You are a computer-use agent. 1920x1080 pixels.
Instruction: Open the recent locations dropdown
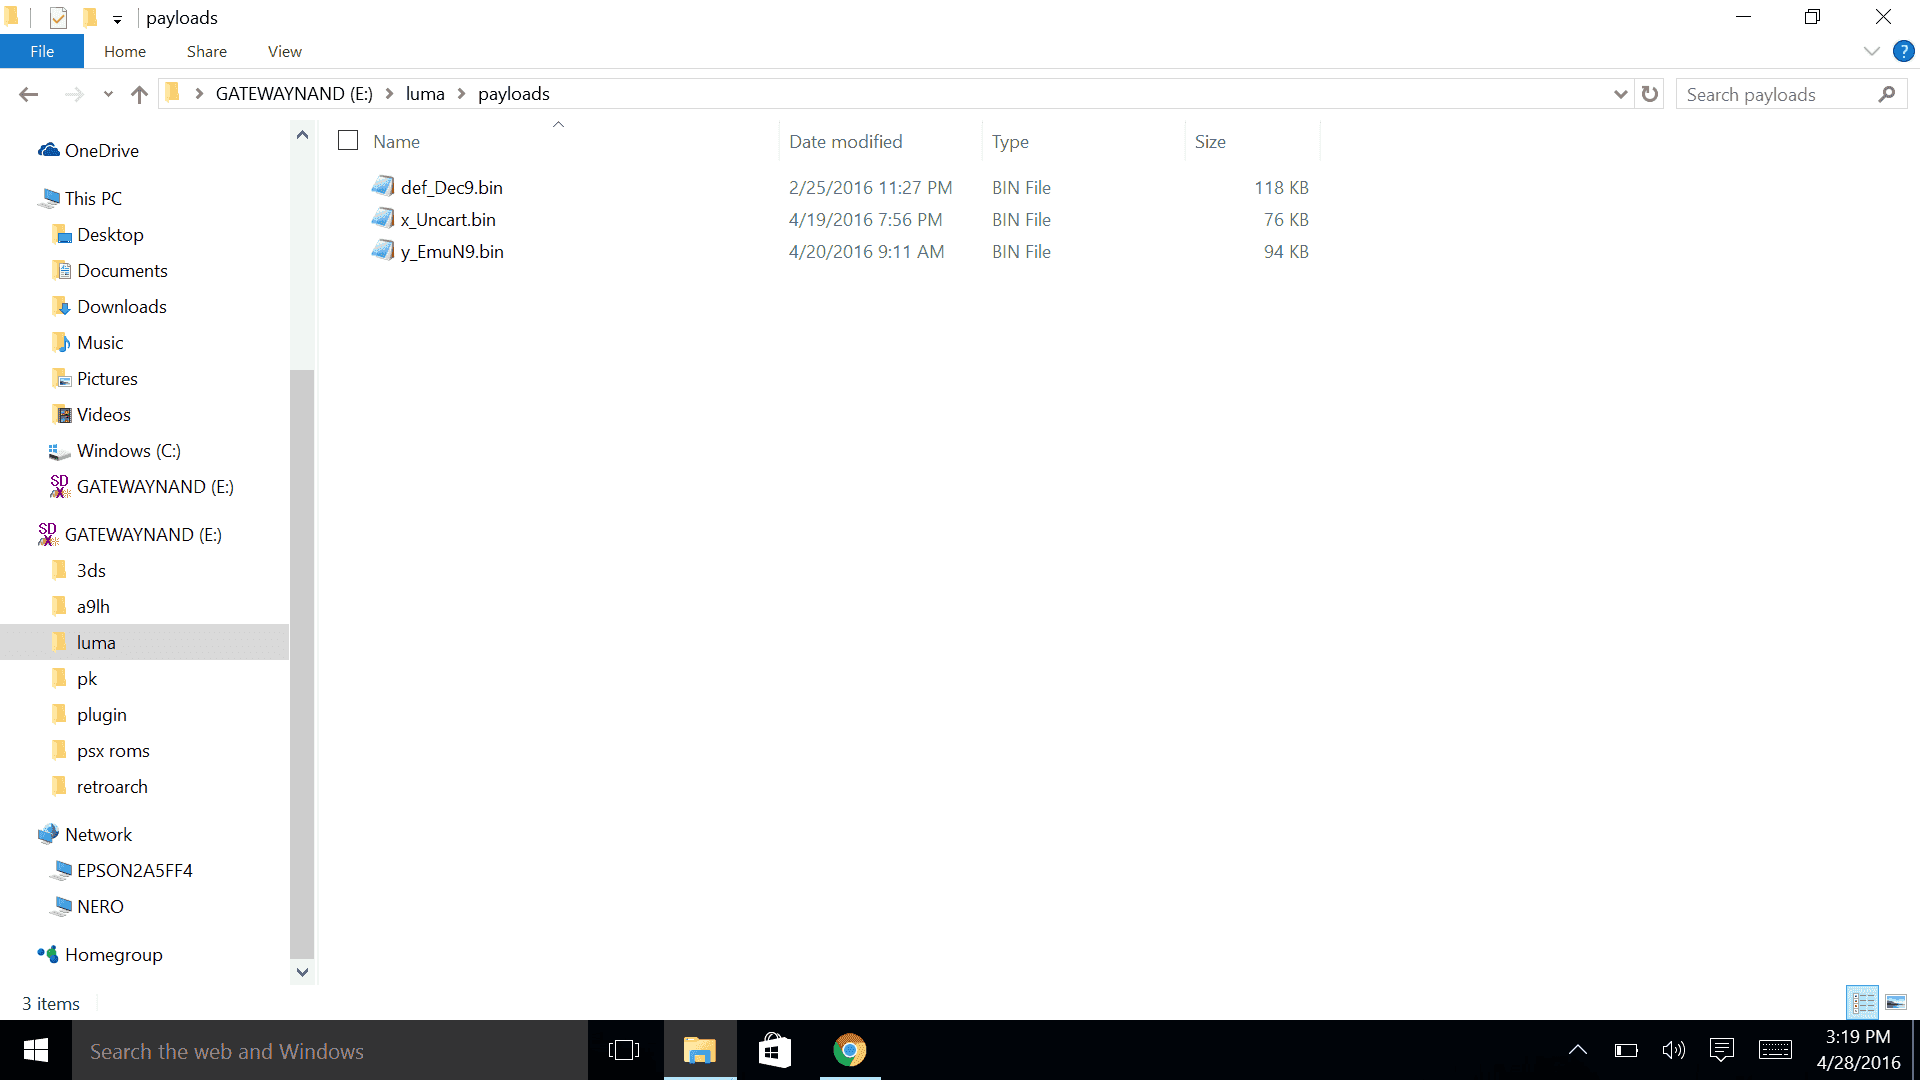coord(108,94)
